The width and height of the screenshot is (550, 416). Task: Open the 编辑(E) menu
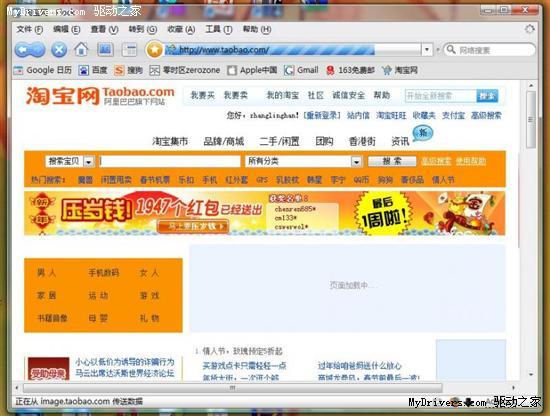67,29
